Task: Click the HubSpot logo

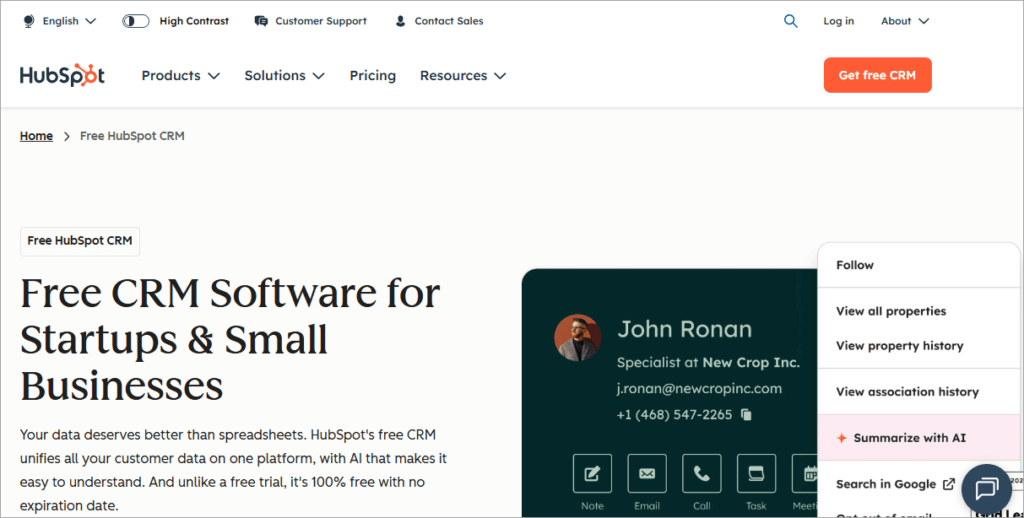Action: [x=62, y=75]
